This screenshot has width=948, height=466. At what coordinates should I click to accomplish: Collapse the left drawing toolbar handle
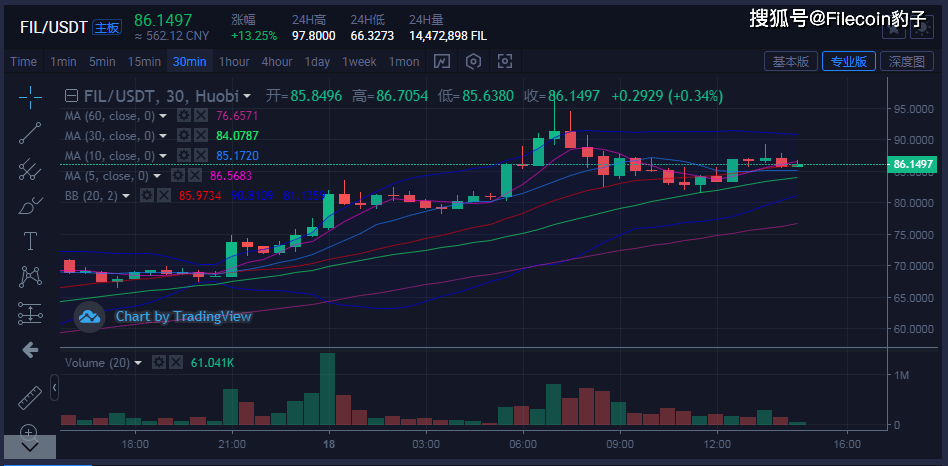54,387
